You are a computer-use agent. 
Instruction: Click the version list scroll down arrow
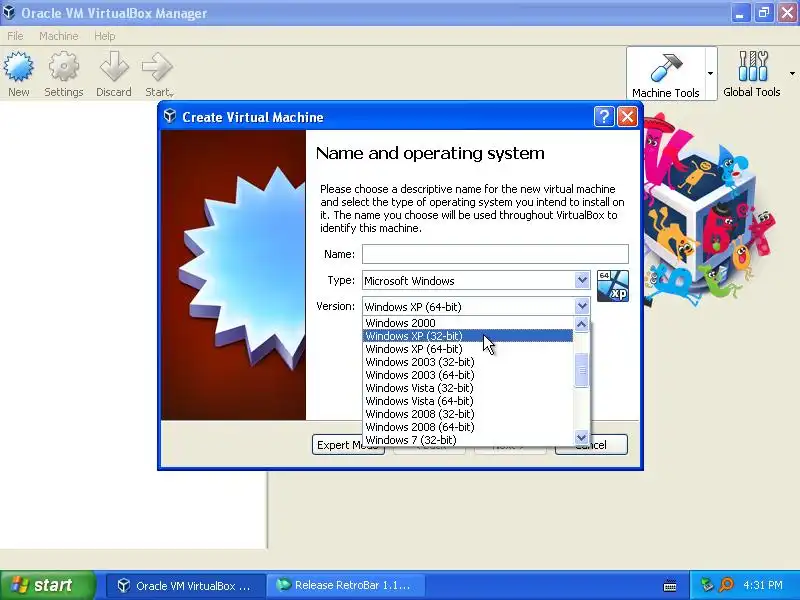tap(581, 437)
